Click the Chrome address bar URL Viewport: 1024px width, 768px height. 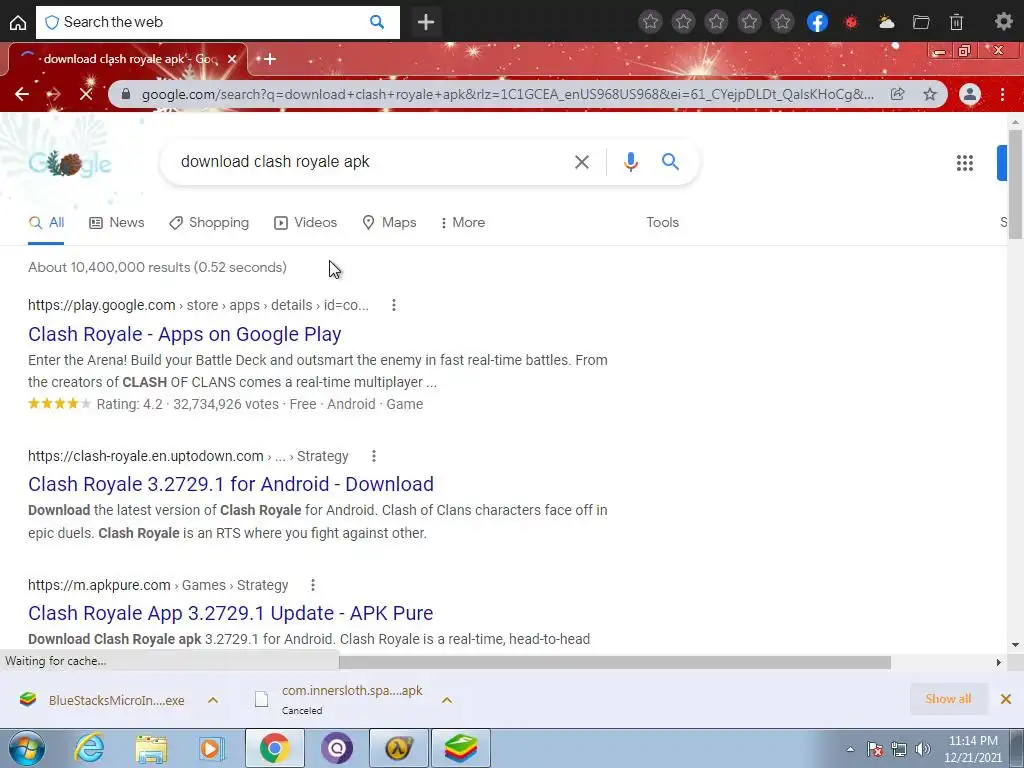pos(507,94)
